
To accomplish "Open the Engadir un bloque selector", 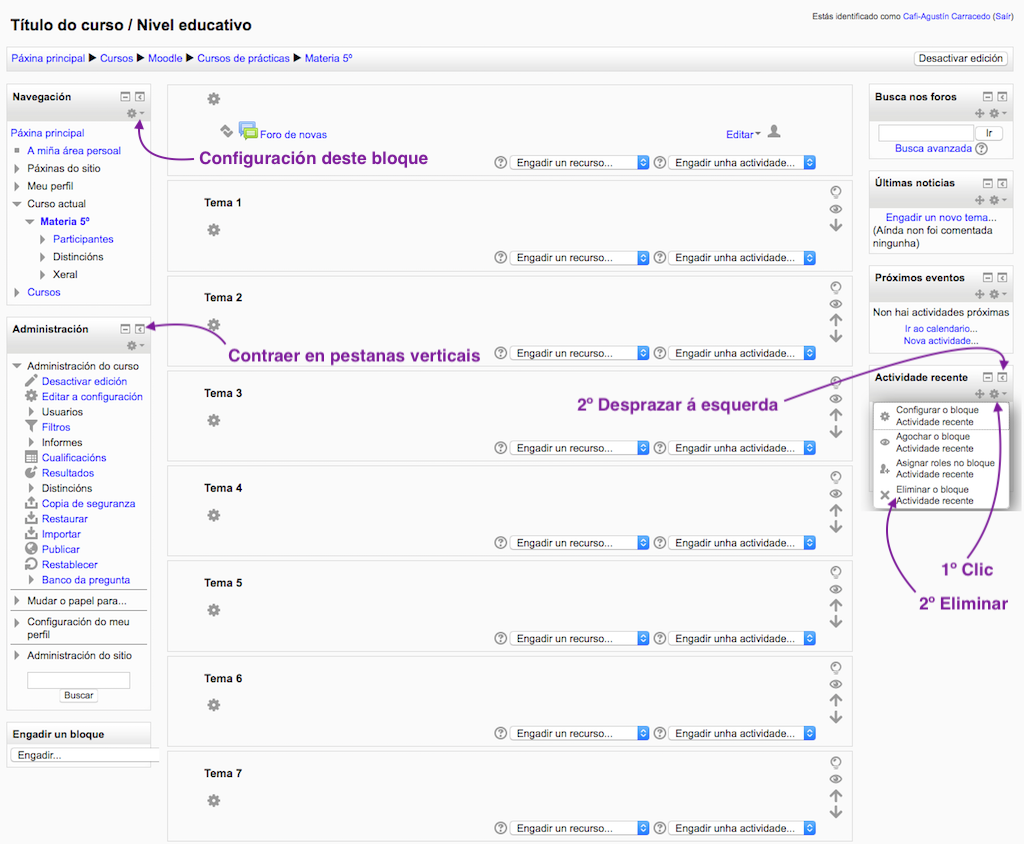I will (80, 755).
